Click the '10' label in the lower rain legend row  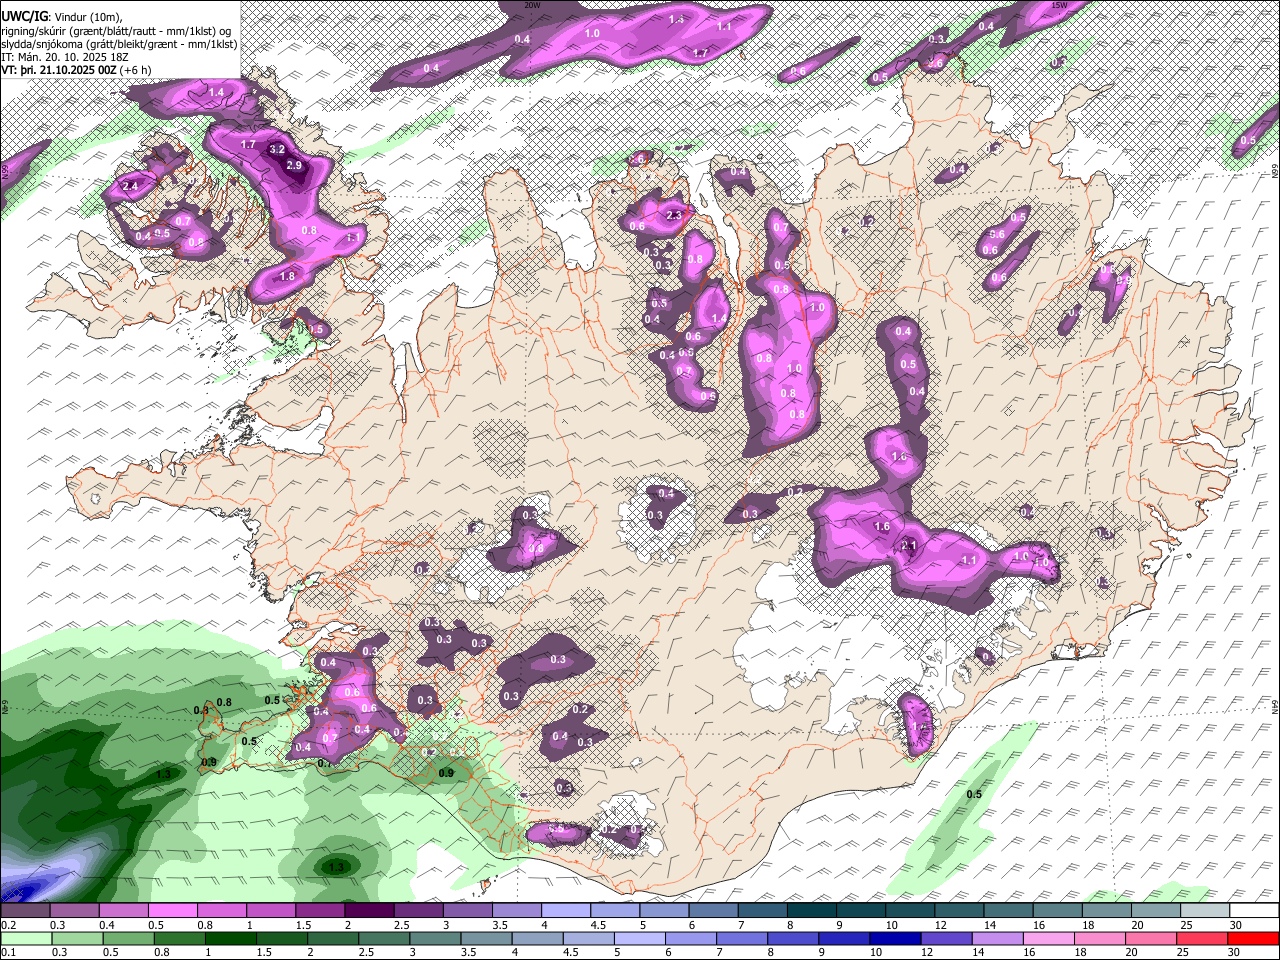point(875,952)
